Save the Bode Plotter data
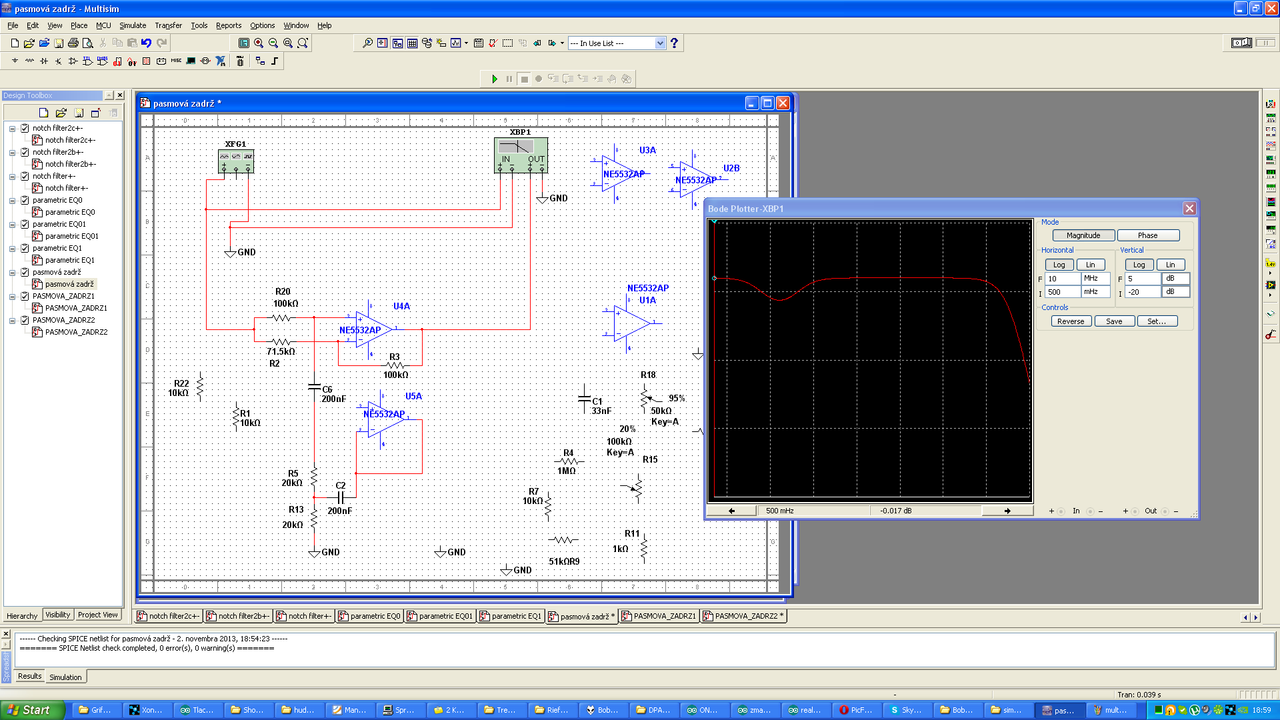 click(1114, 322)
